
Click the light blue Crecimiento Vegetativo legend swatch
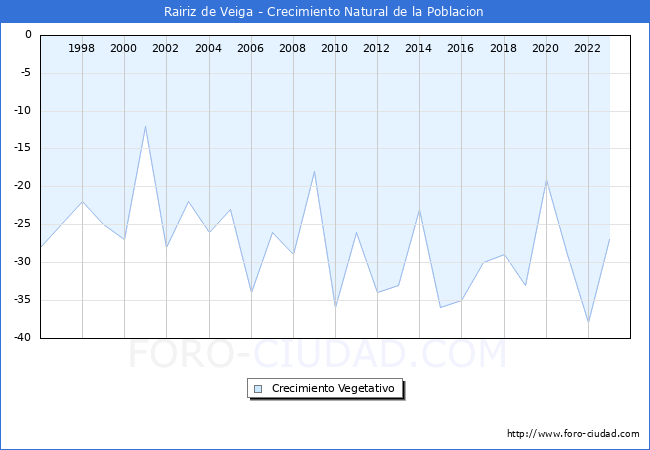258,389
